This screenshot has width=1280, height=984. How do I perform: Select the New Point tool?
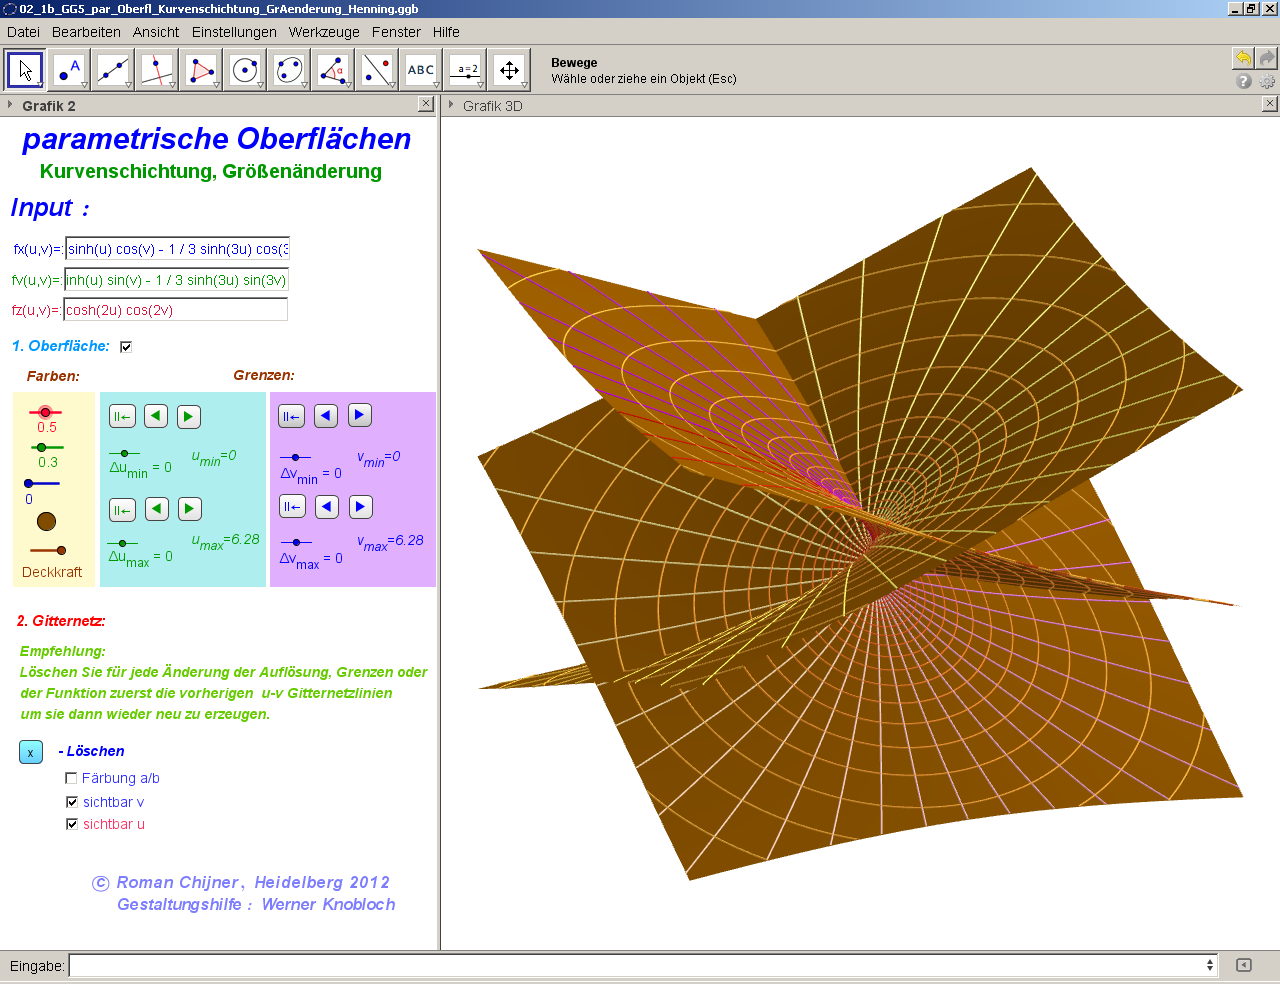[69, 70]
